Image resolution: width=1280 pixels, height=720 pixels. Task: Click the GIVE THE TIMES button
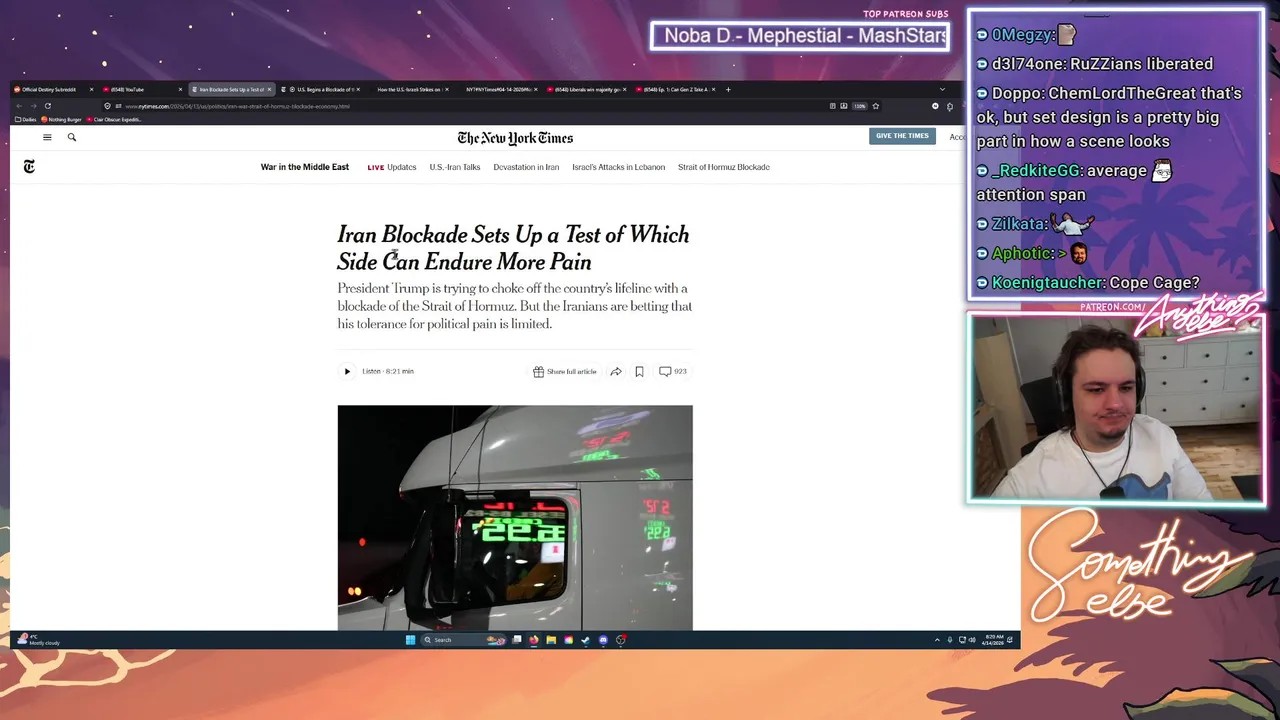902,136
